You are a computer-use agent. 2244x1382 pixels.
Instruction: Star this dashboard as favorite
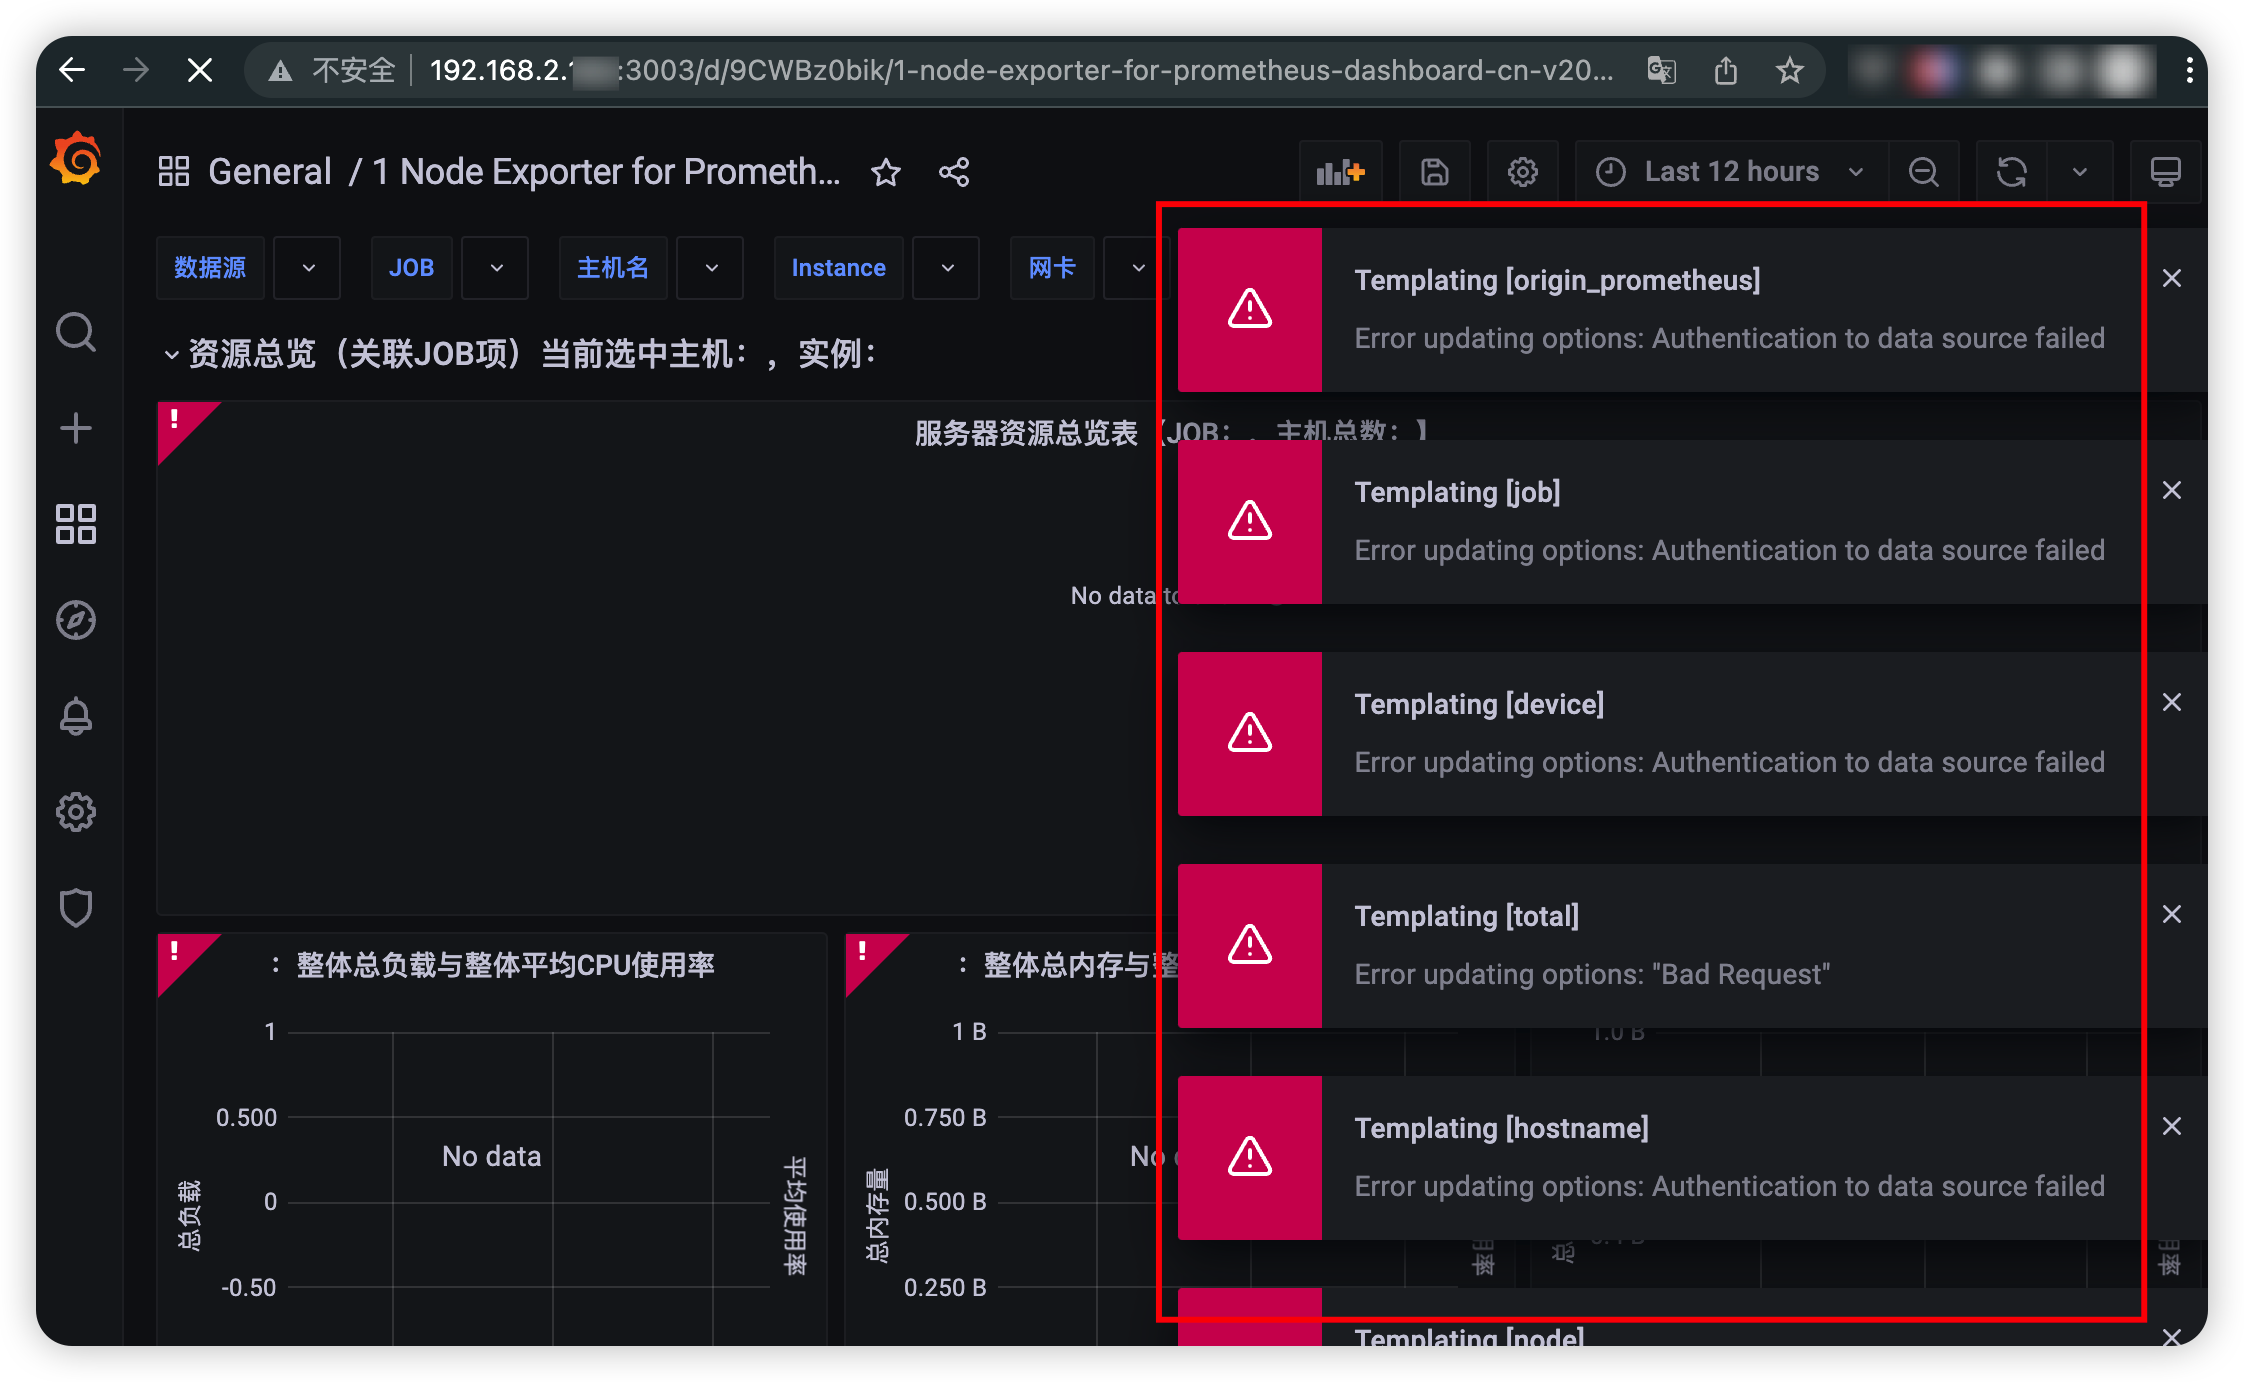point(886,172)
